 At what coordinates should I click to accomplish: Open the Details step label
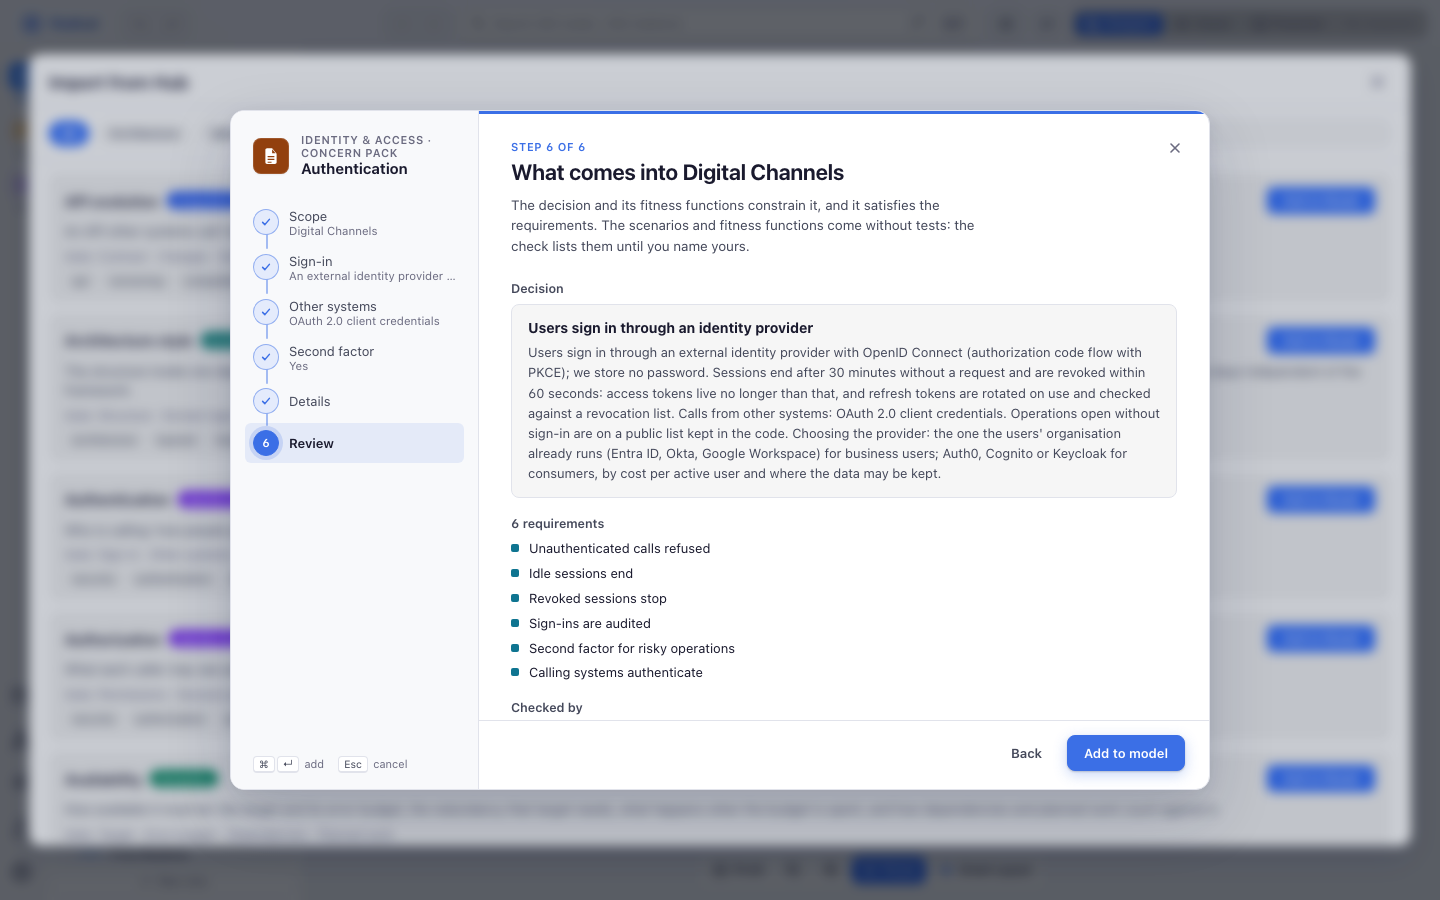point(309,401)
